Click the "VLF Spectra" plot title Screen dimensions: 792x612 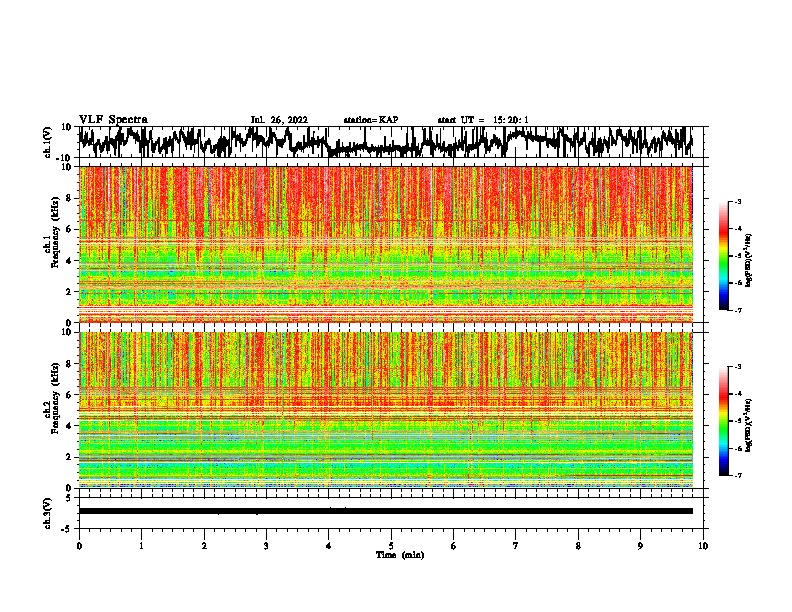coord(113,120)
